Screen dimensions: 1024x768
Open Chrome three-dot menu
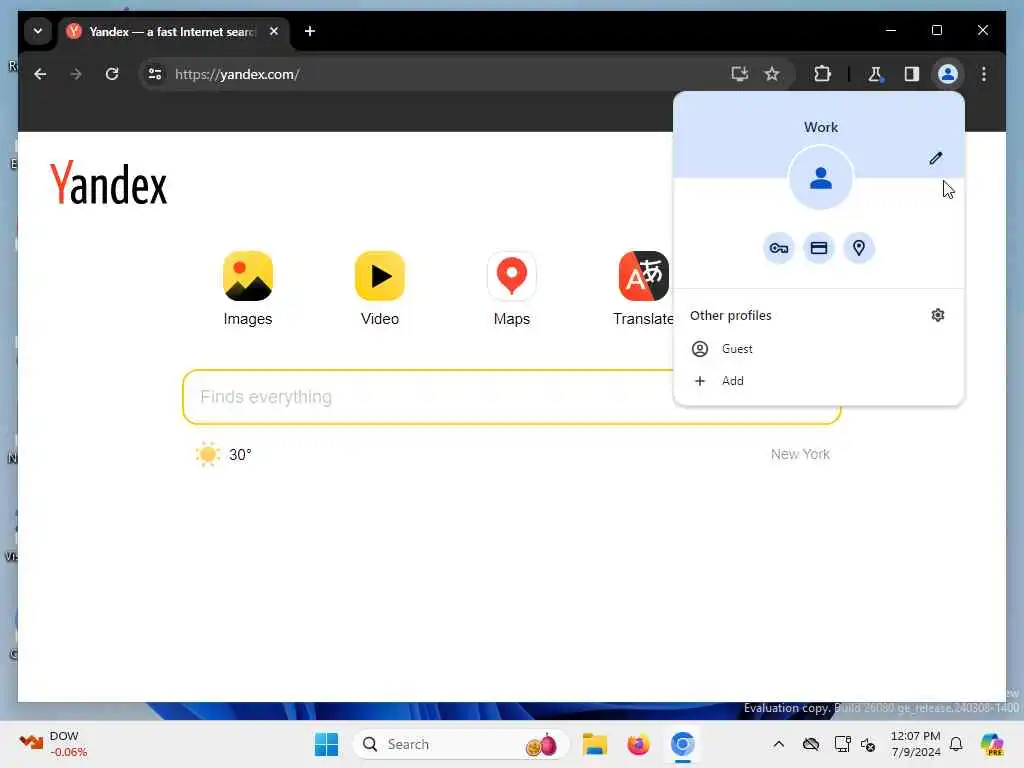(984, 74)
